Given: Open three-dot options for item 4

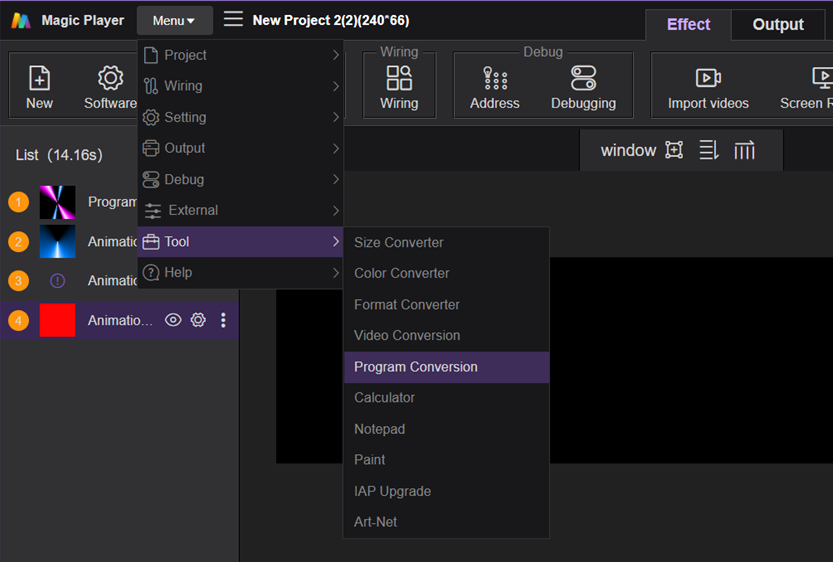Looking at the screenshot, I should (223, 320).
